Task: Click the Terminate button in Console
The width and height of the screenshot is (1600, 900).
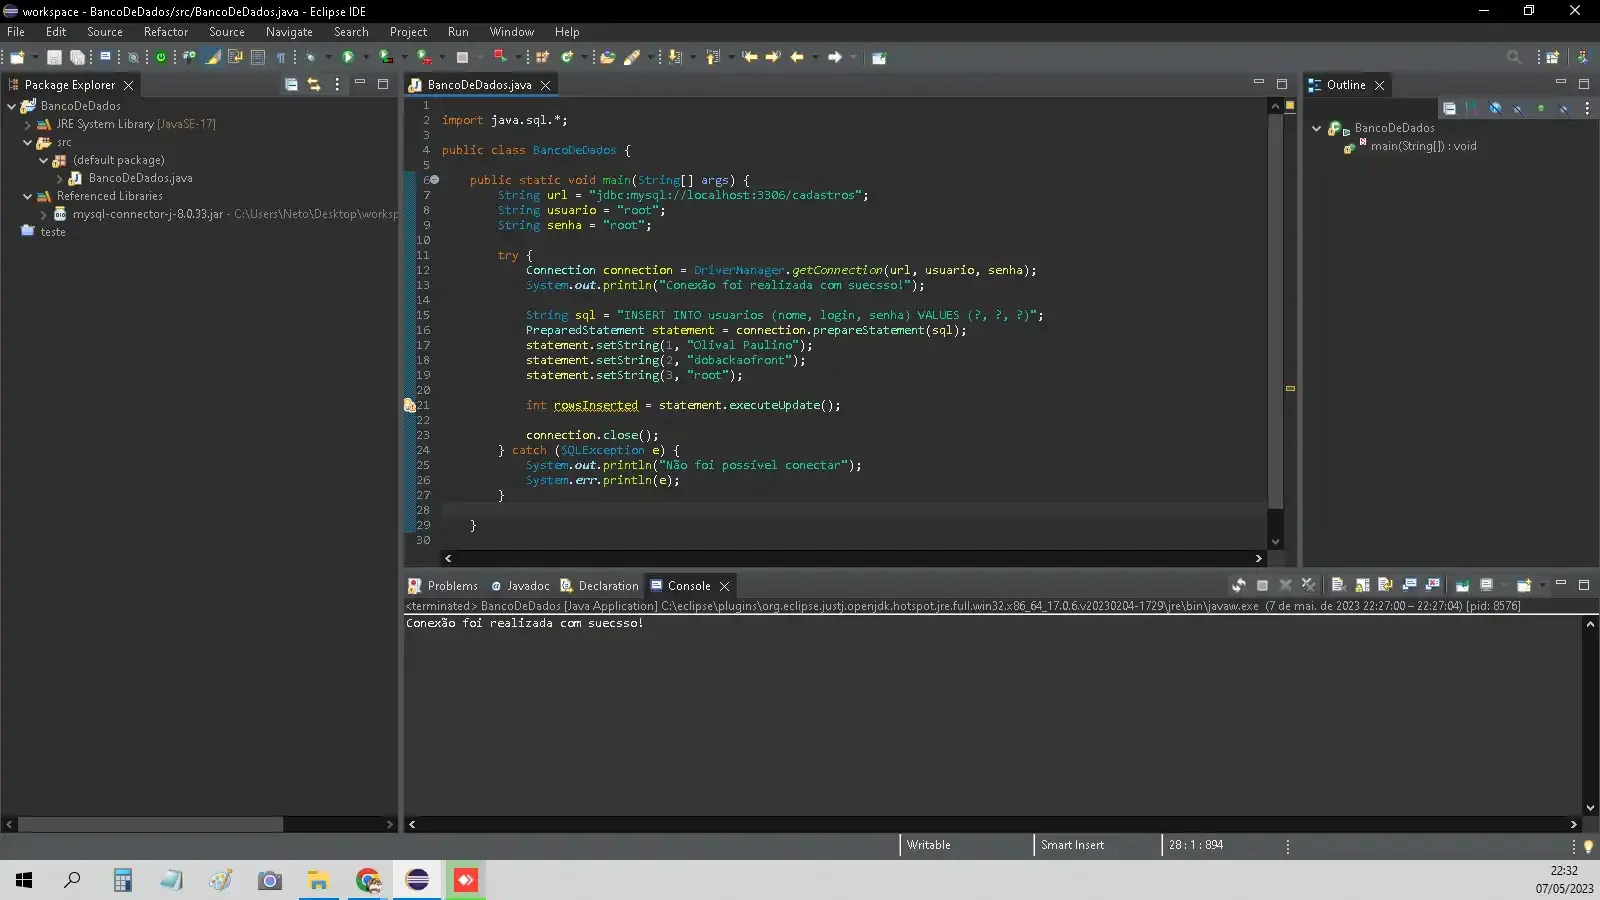Action: [x=1262, y=585]
